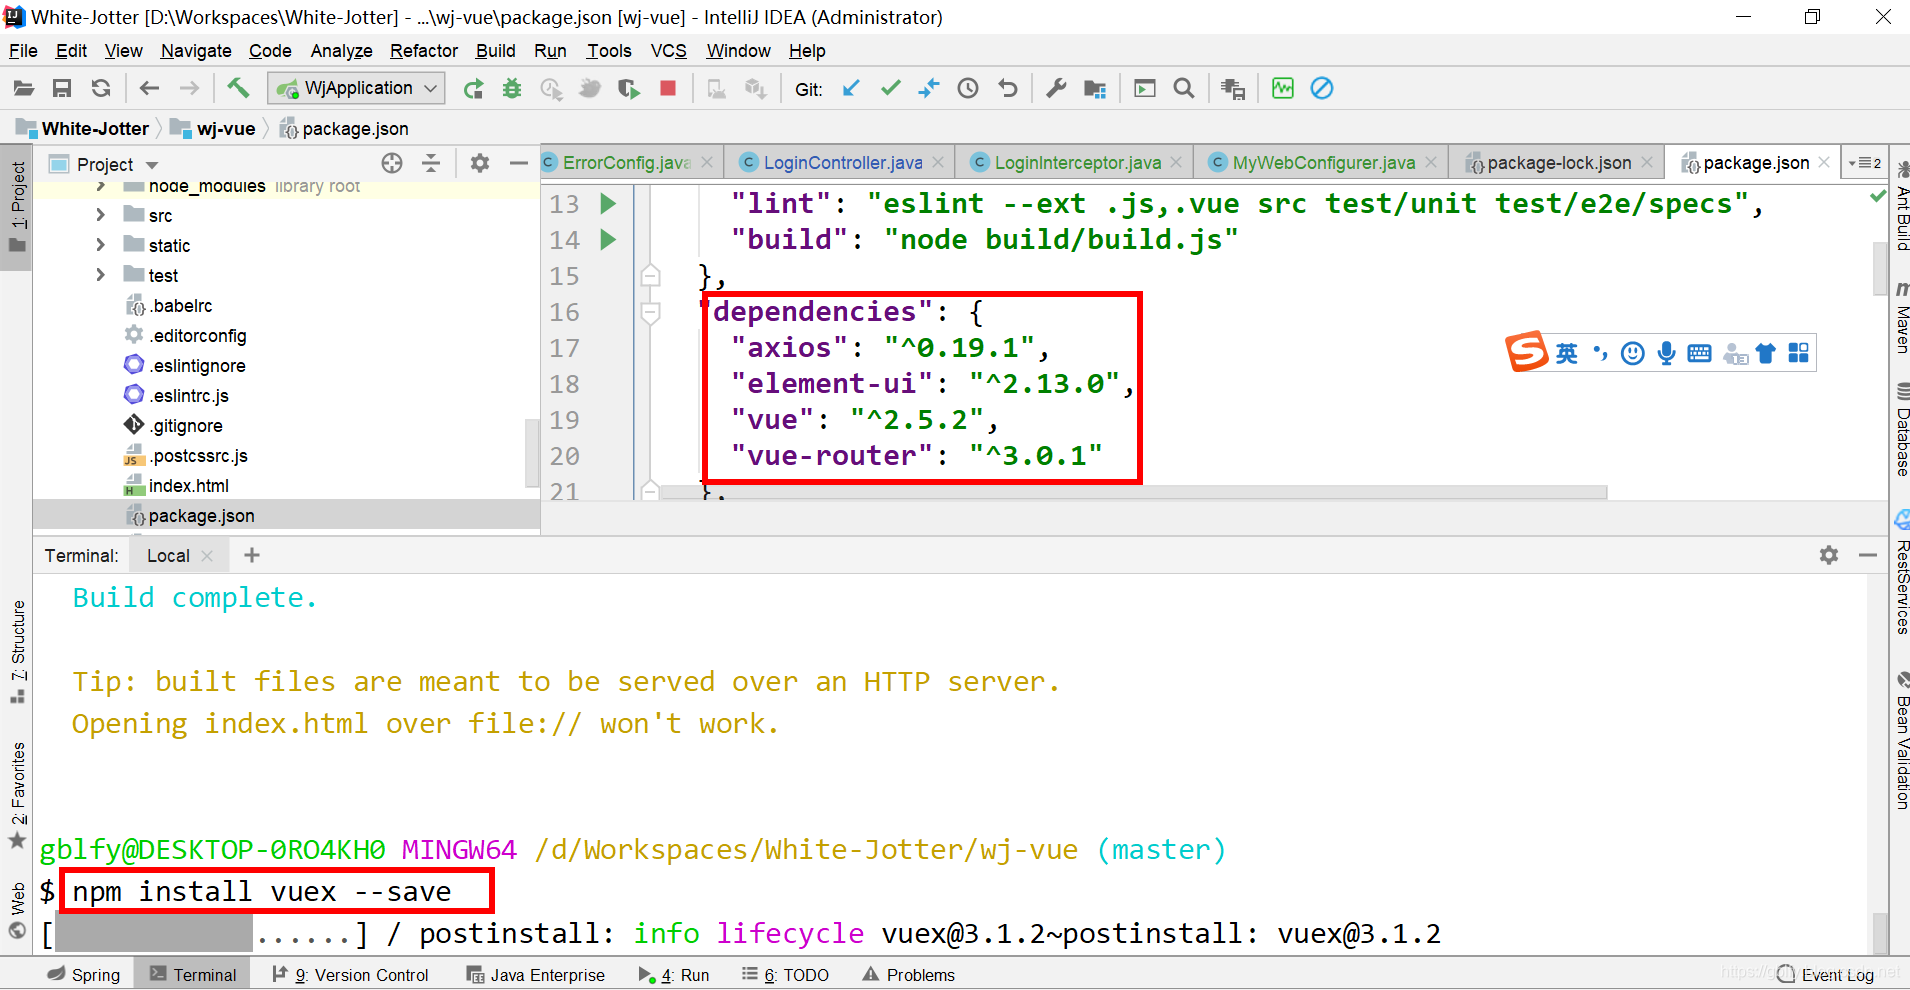Image resolution: width=1910 pixels, height=990 pixels.
Task: Click the Project panel locate target icon
Action: tap(392, 163)
